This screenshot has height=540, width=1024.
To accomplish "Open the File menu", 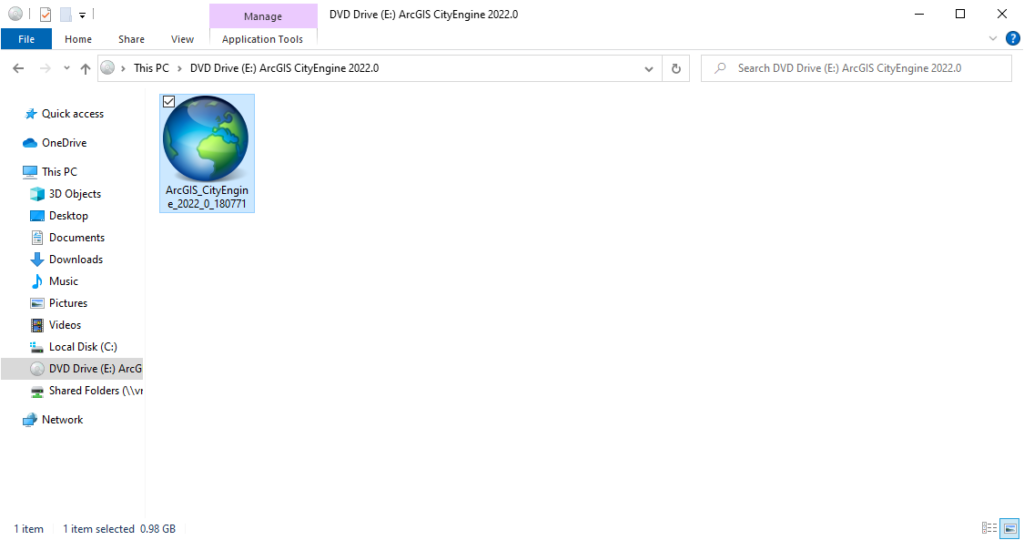I will (x=26, y=39).
